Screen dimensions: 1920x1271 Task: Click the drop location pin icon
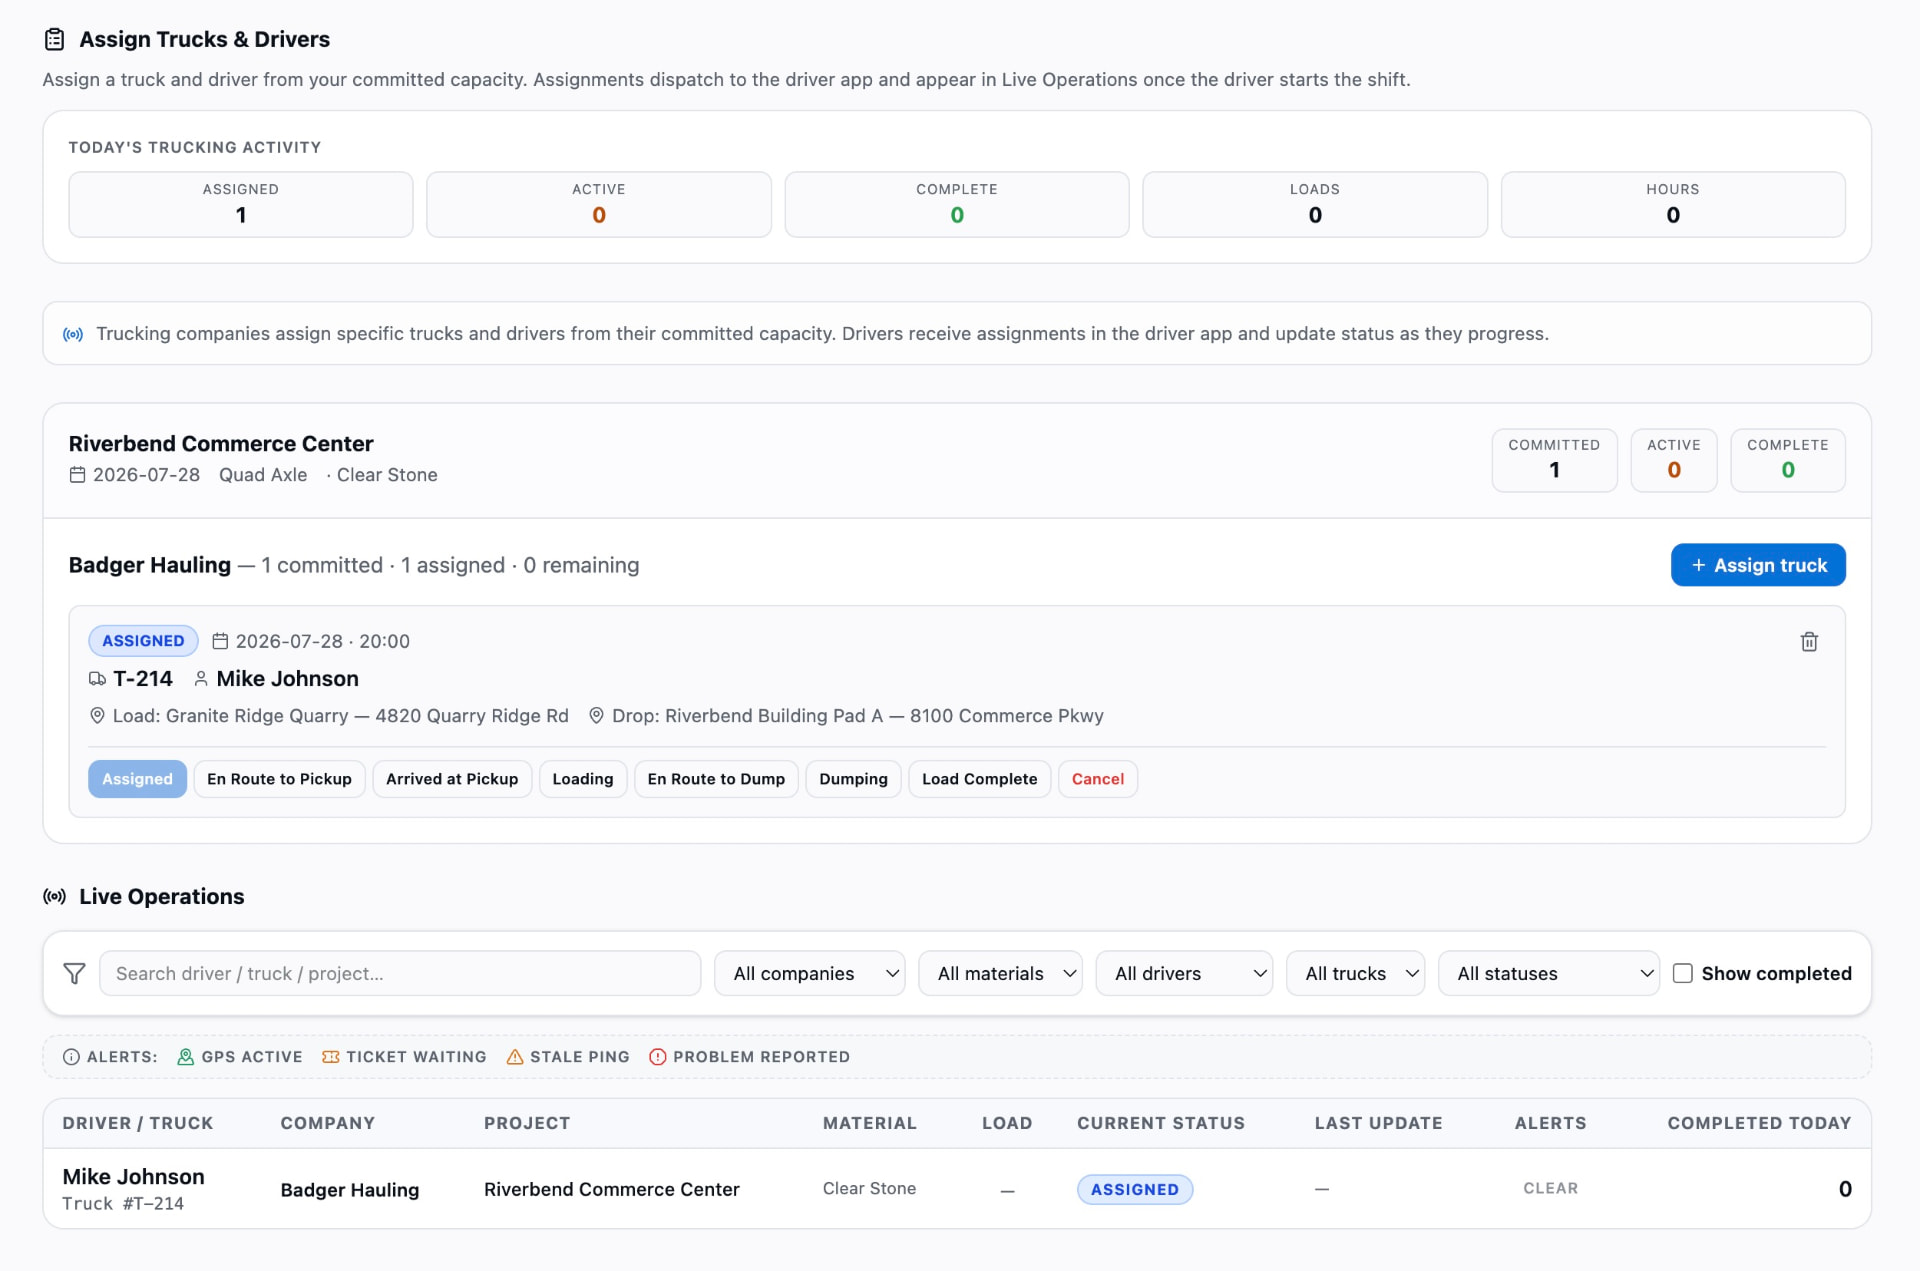(596, 716)
